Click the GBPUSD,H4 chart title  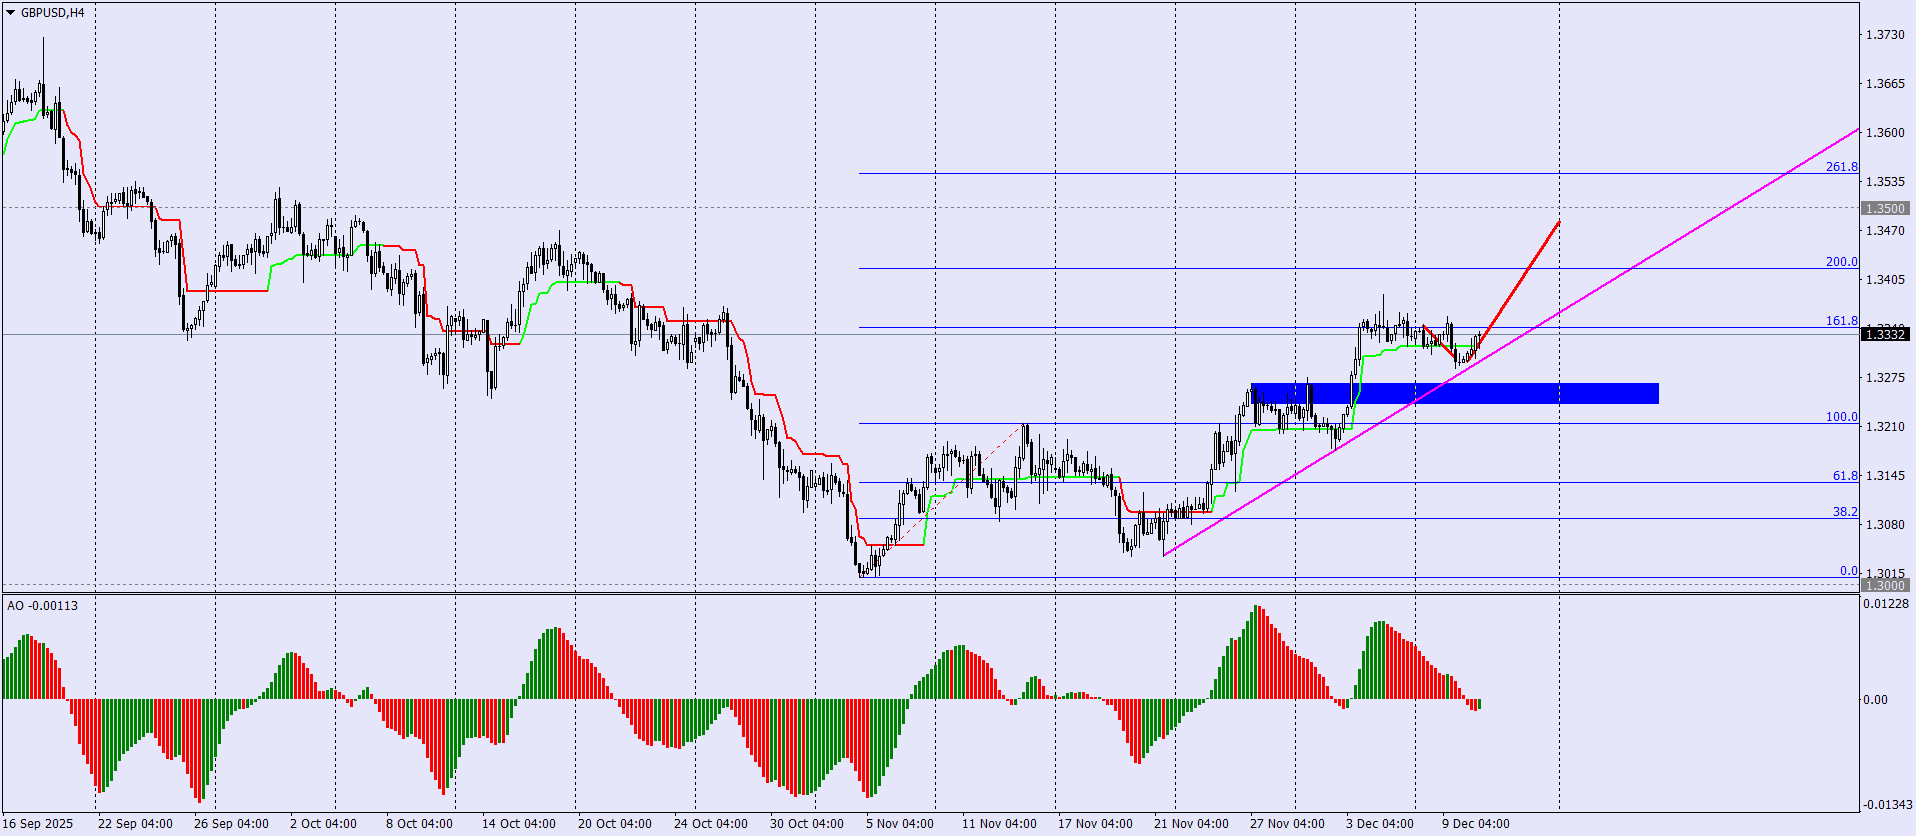pyautogui.click(x=53, y=13)
